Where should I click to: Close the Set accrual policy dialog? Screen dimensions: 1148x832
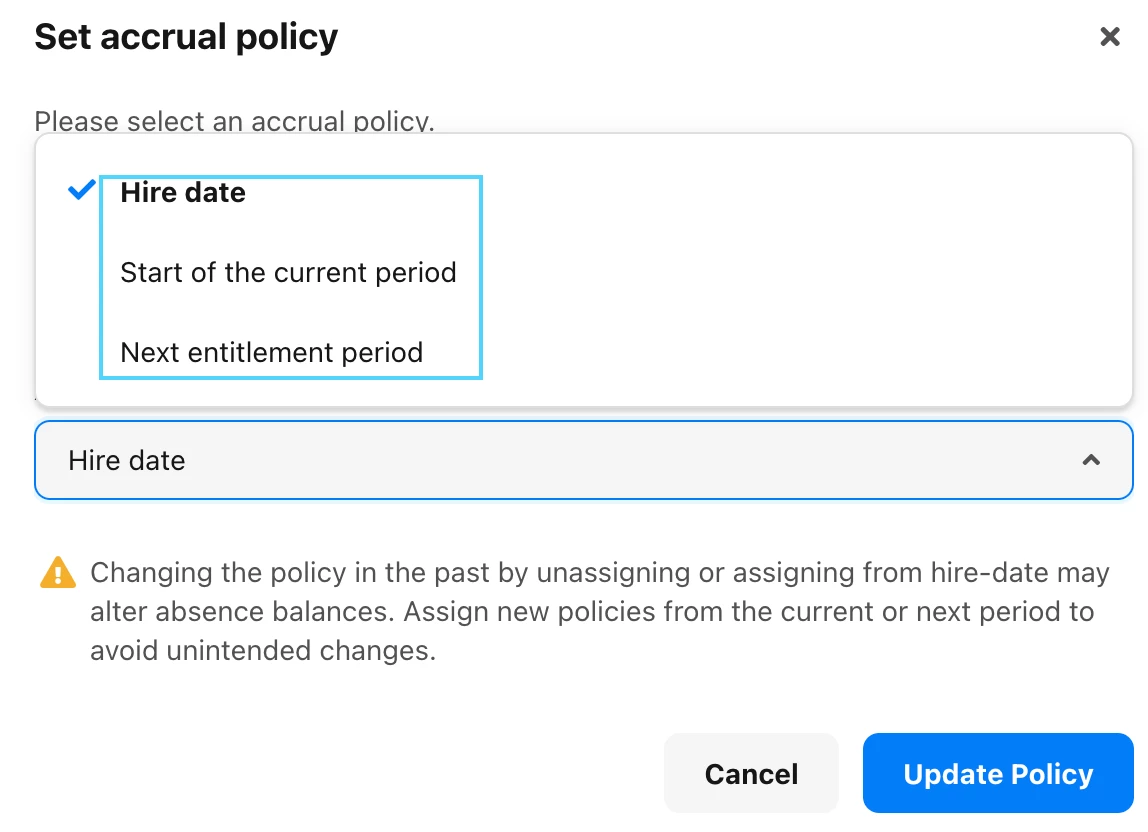1110,37
